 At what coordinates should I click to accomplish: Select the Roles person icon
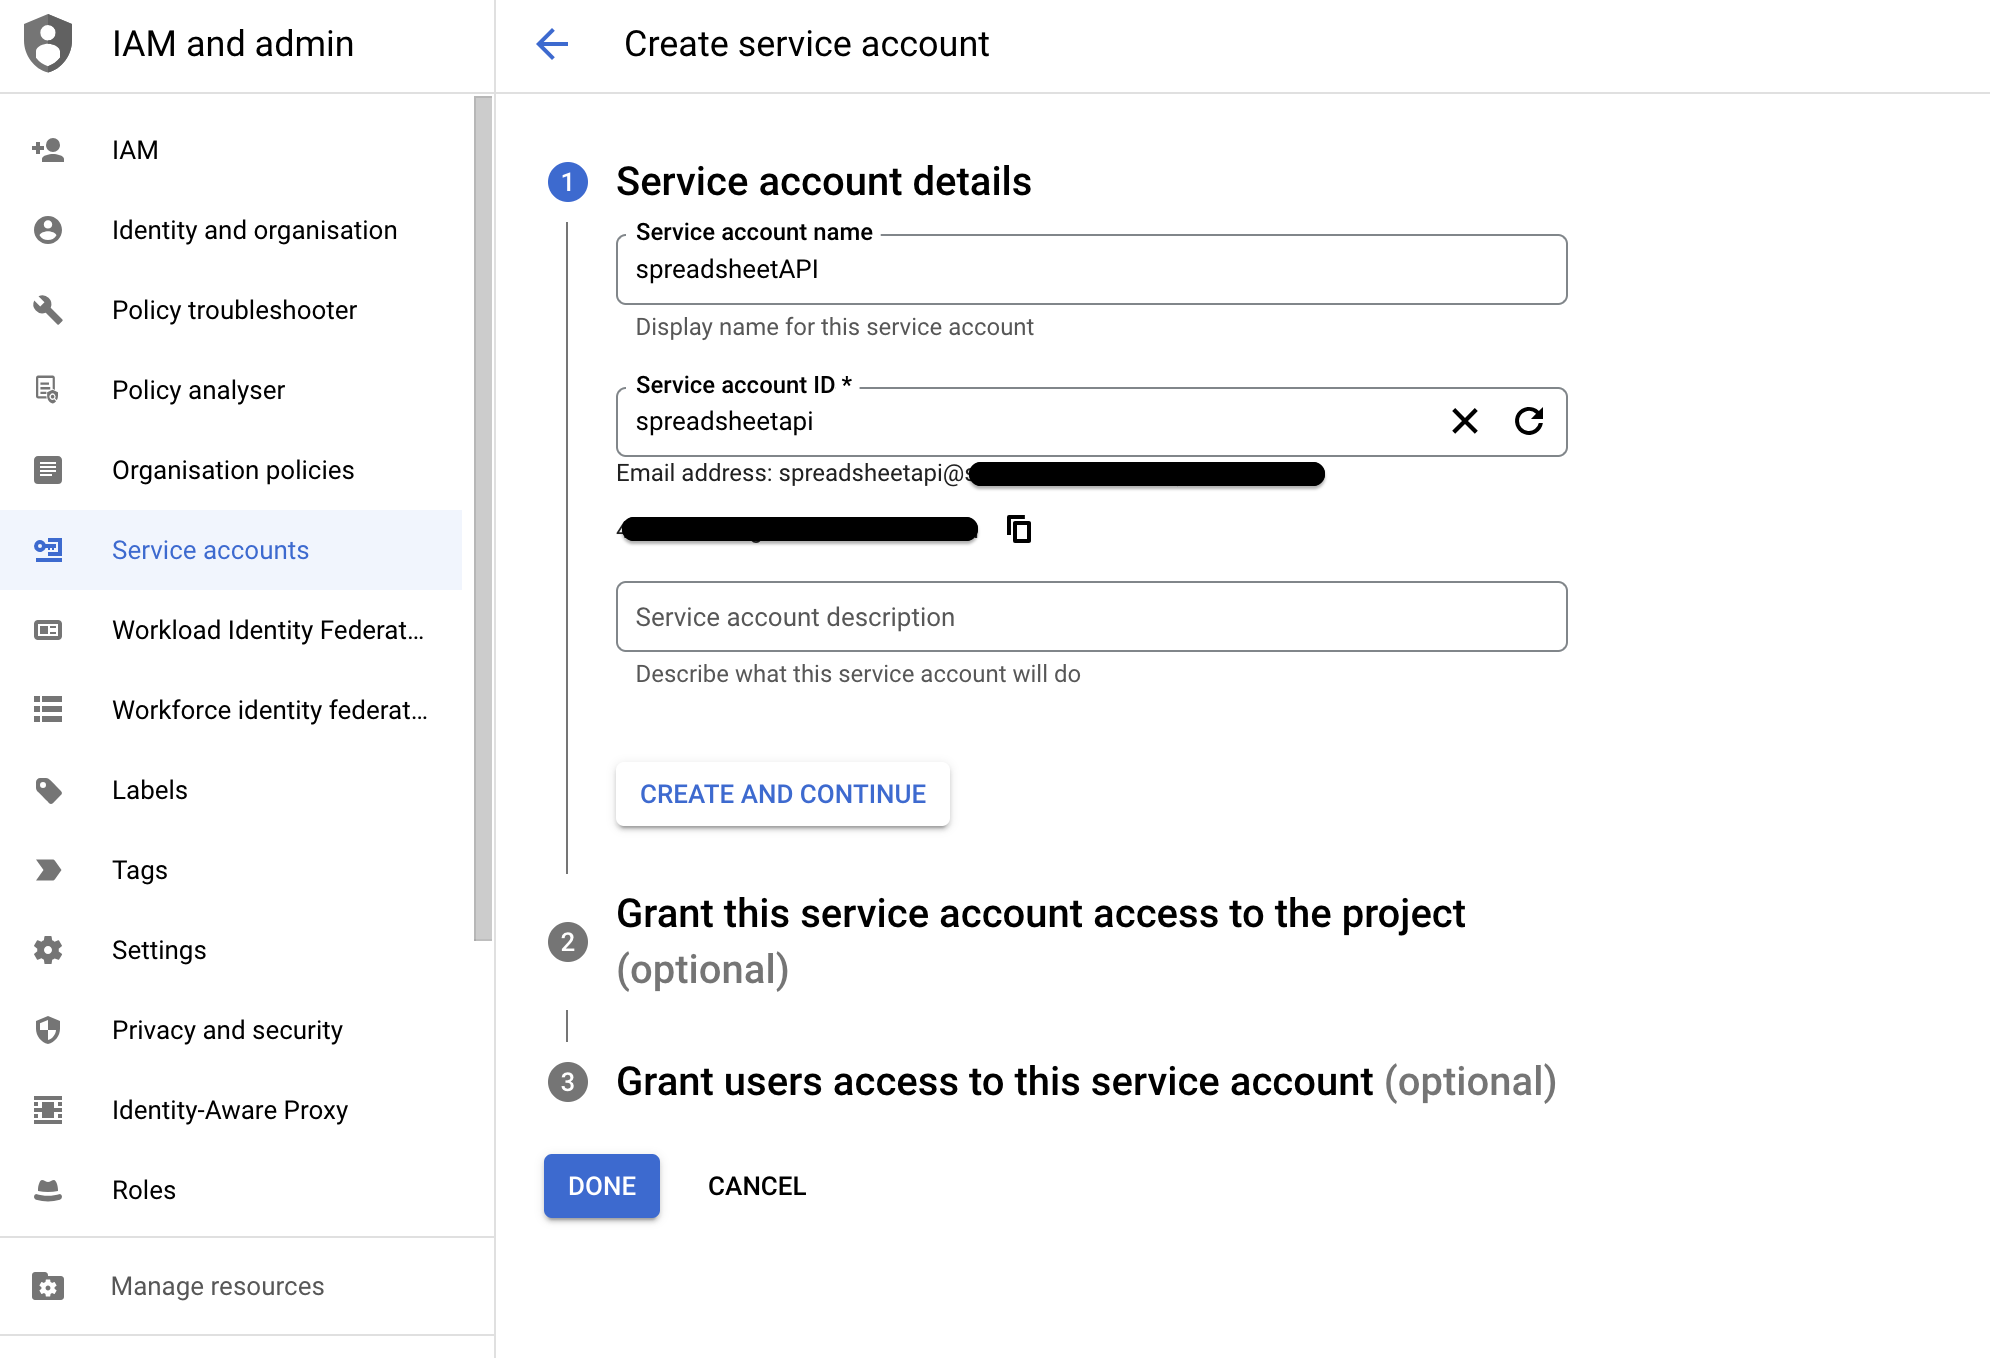tap(48, 1189)
